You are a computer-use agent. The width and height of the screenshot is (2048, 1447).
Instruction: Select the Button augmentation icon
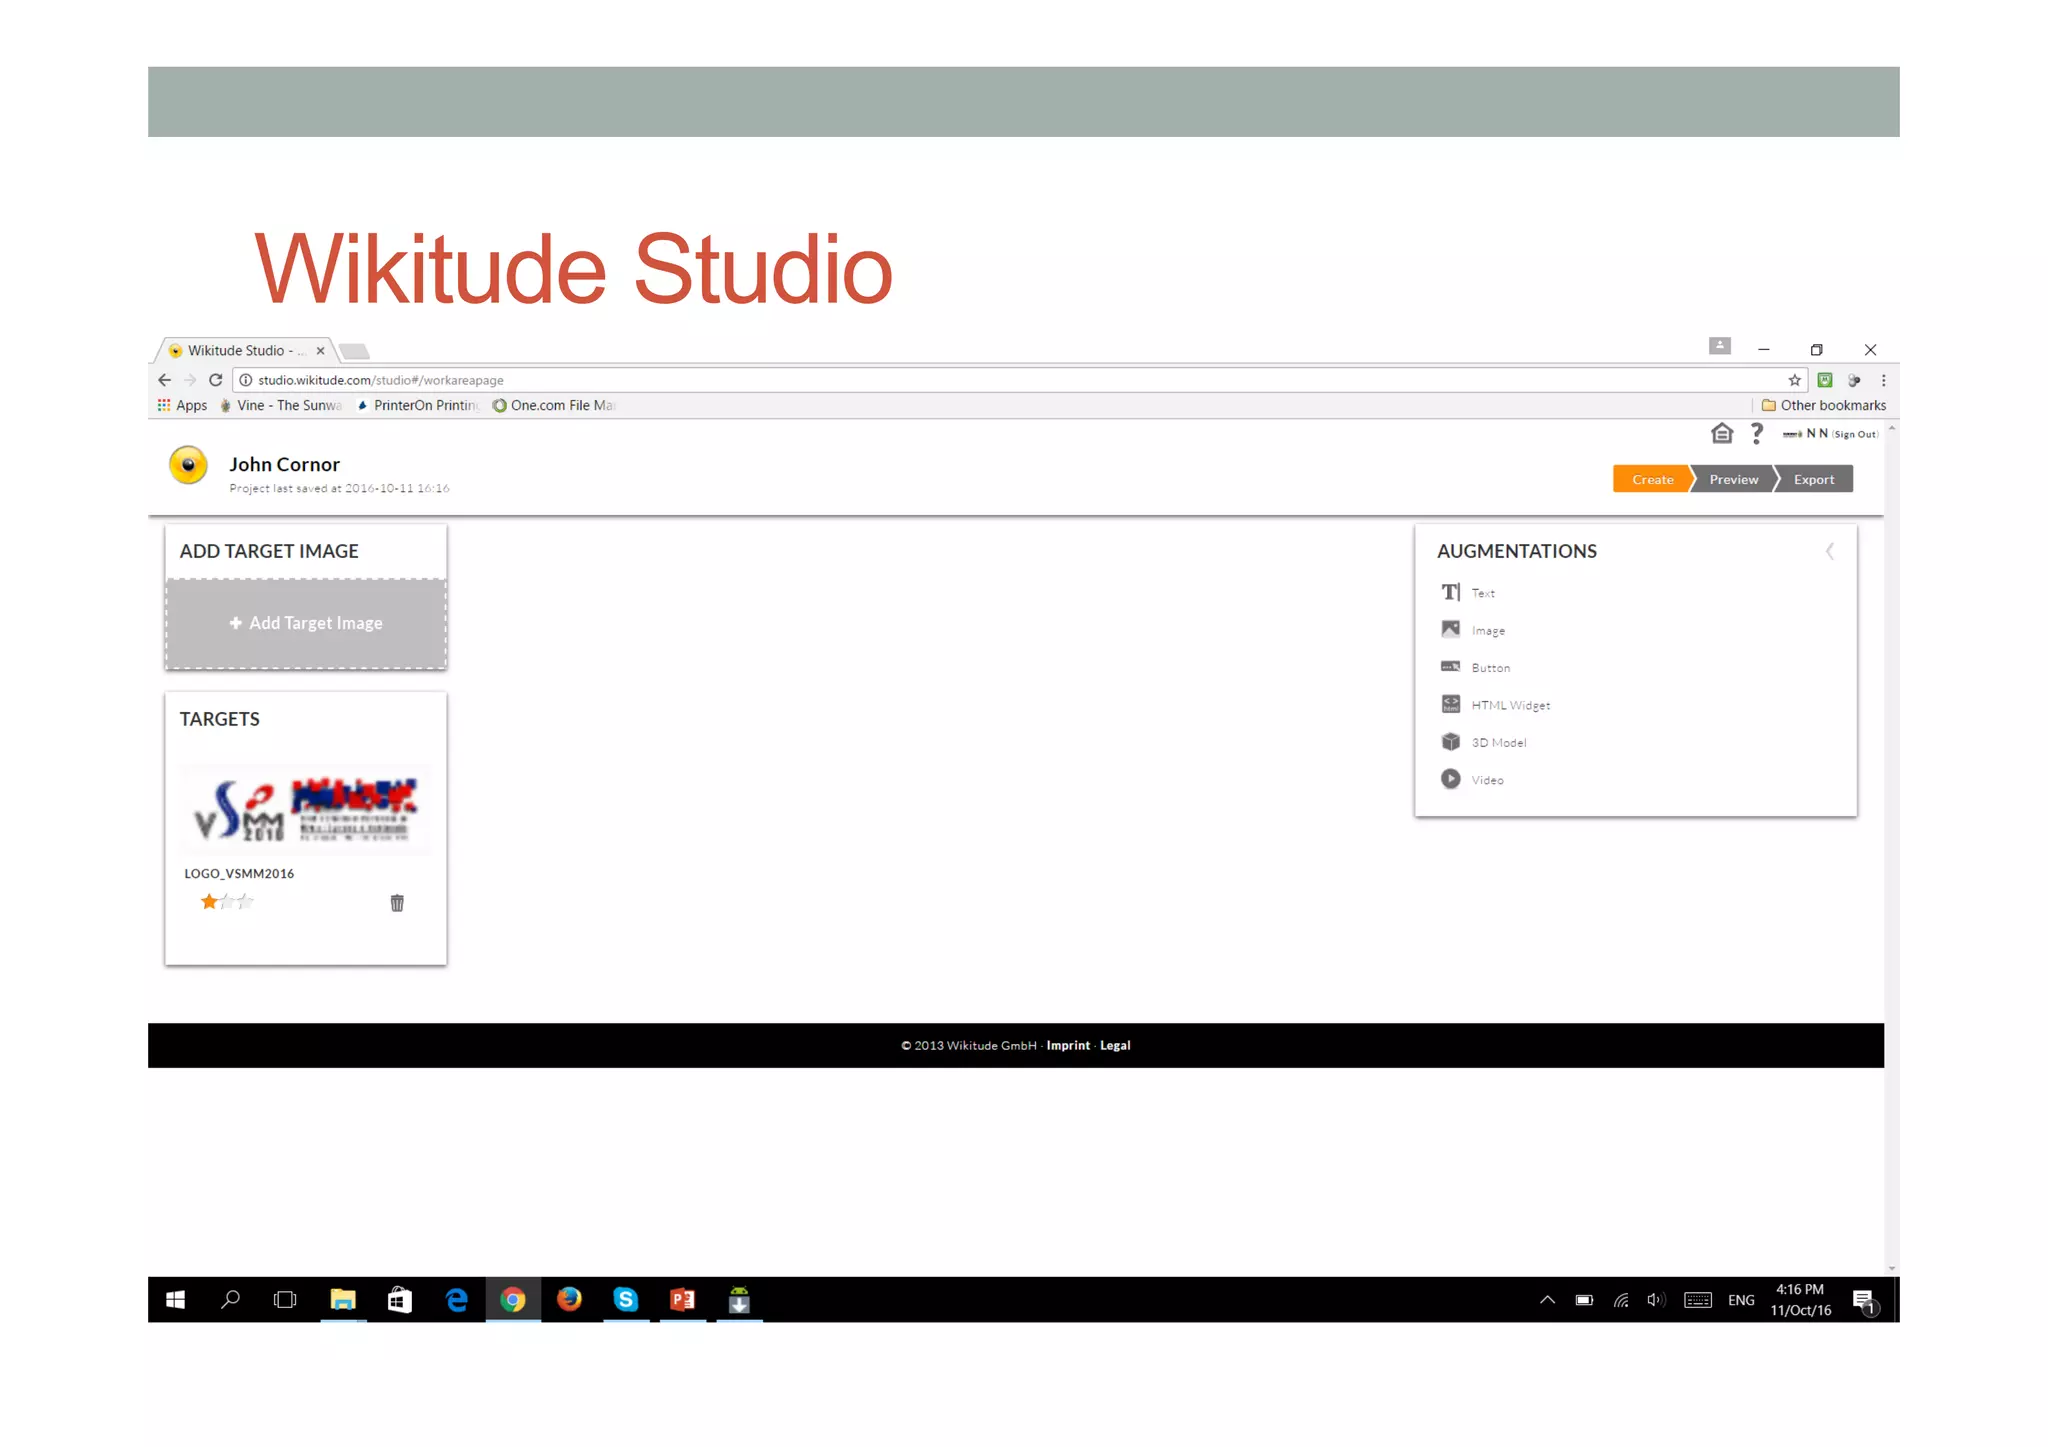coord(1450,666)
